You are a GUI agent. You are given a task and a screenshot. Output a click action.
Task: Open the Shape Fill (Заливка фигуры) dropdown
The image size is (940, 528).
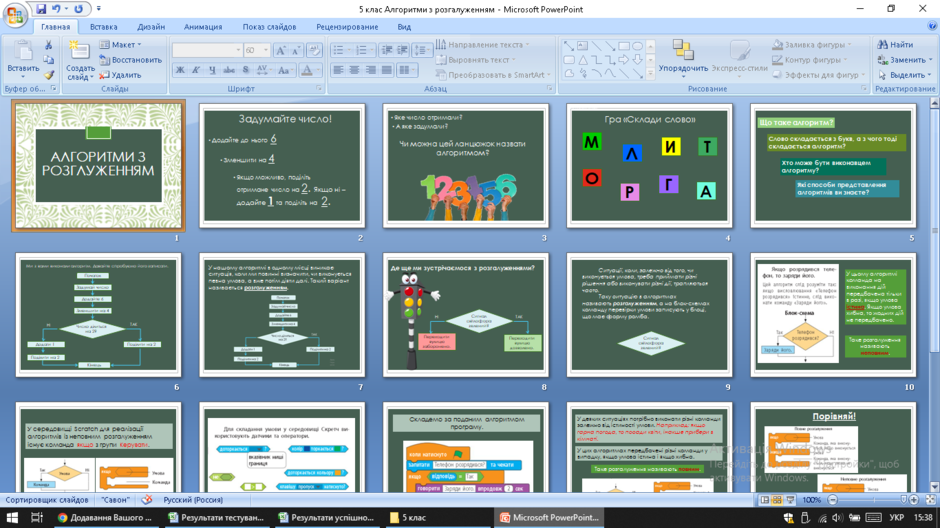pyautogui.click(x=811, y=45)
